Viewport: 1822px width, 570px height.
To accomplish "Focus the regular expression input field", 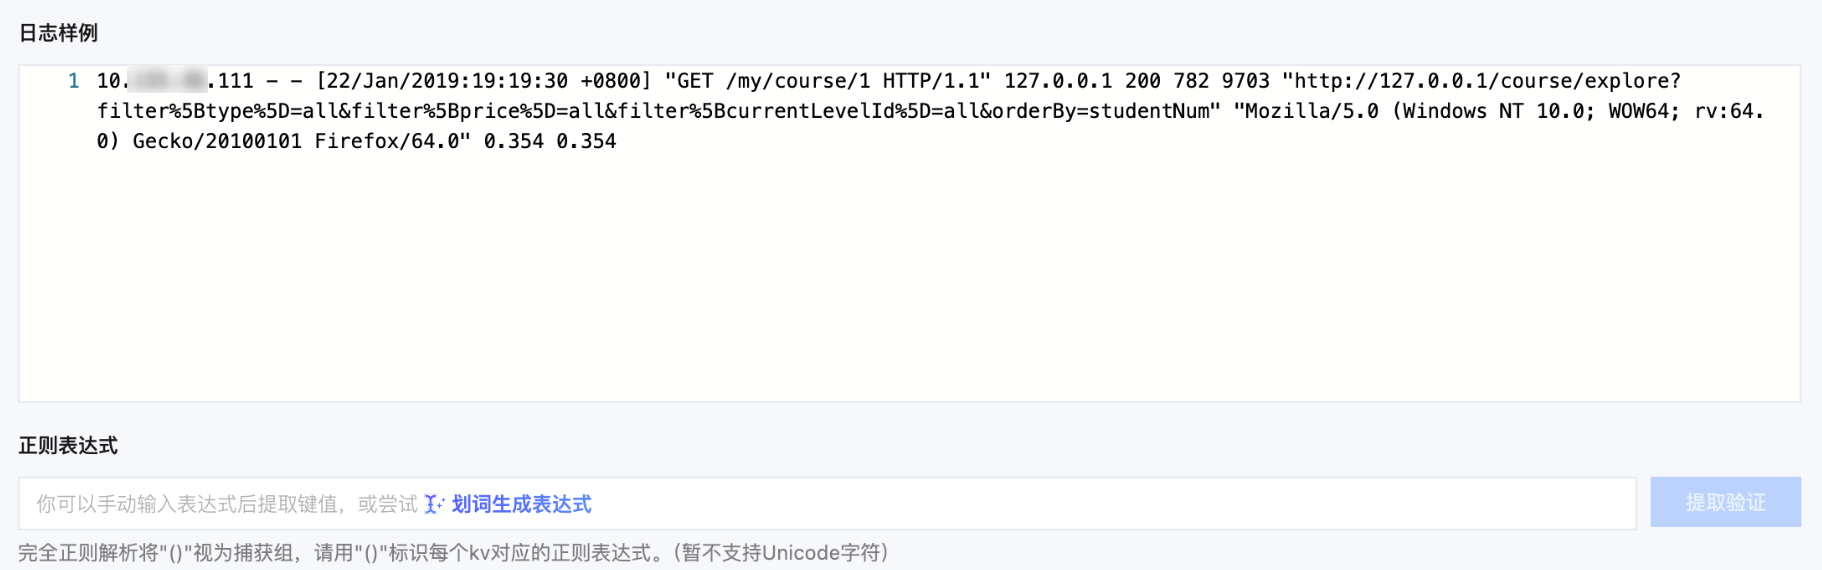I will tap(1000, 504).
